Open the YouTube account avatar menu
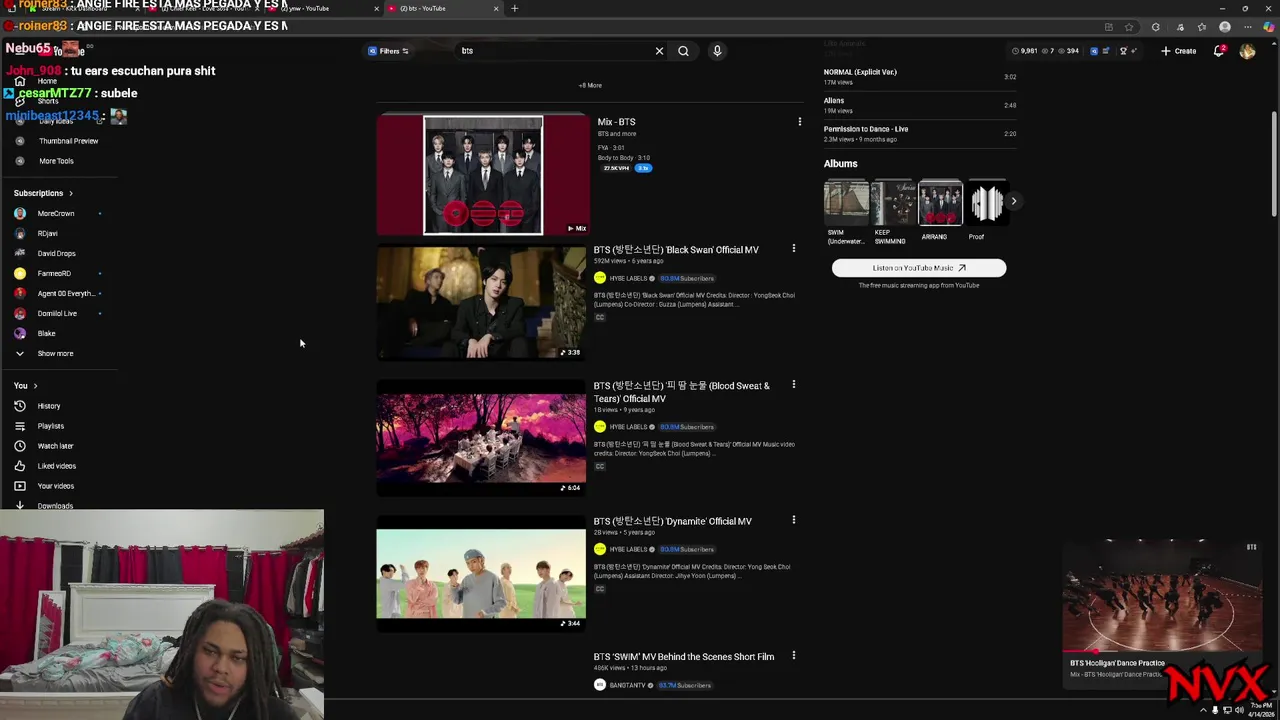 point(1247,51)
